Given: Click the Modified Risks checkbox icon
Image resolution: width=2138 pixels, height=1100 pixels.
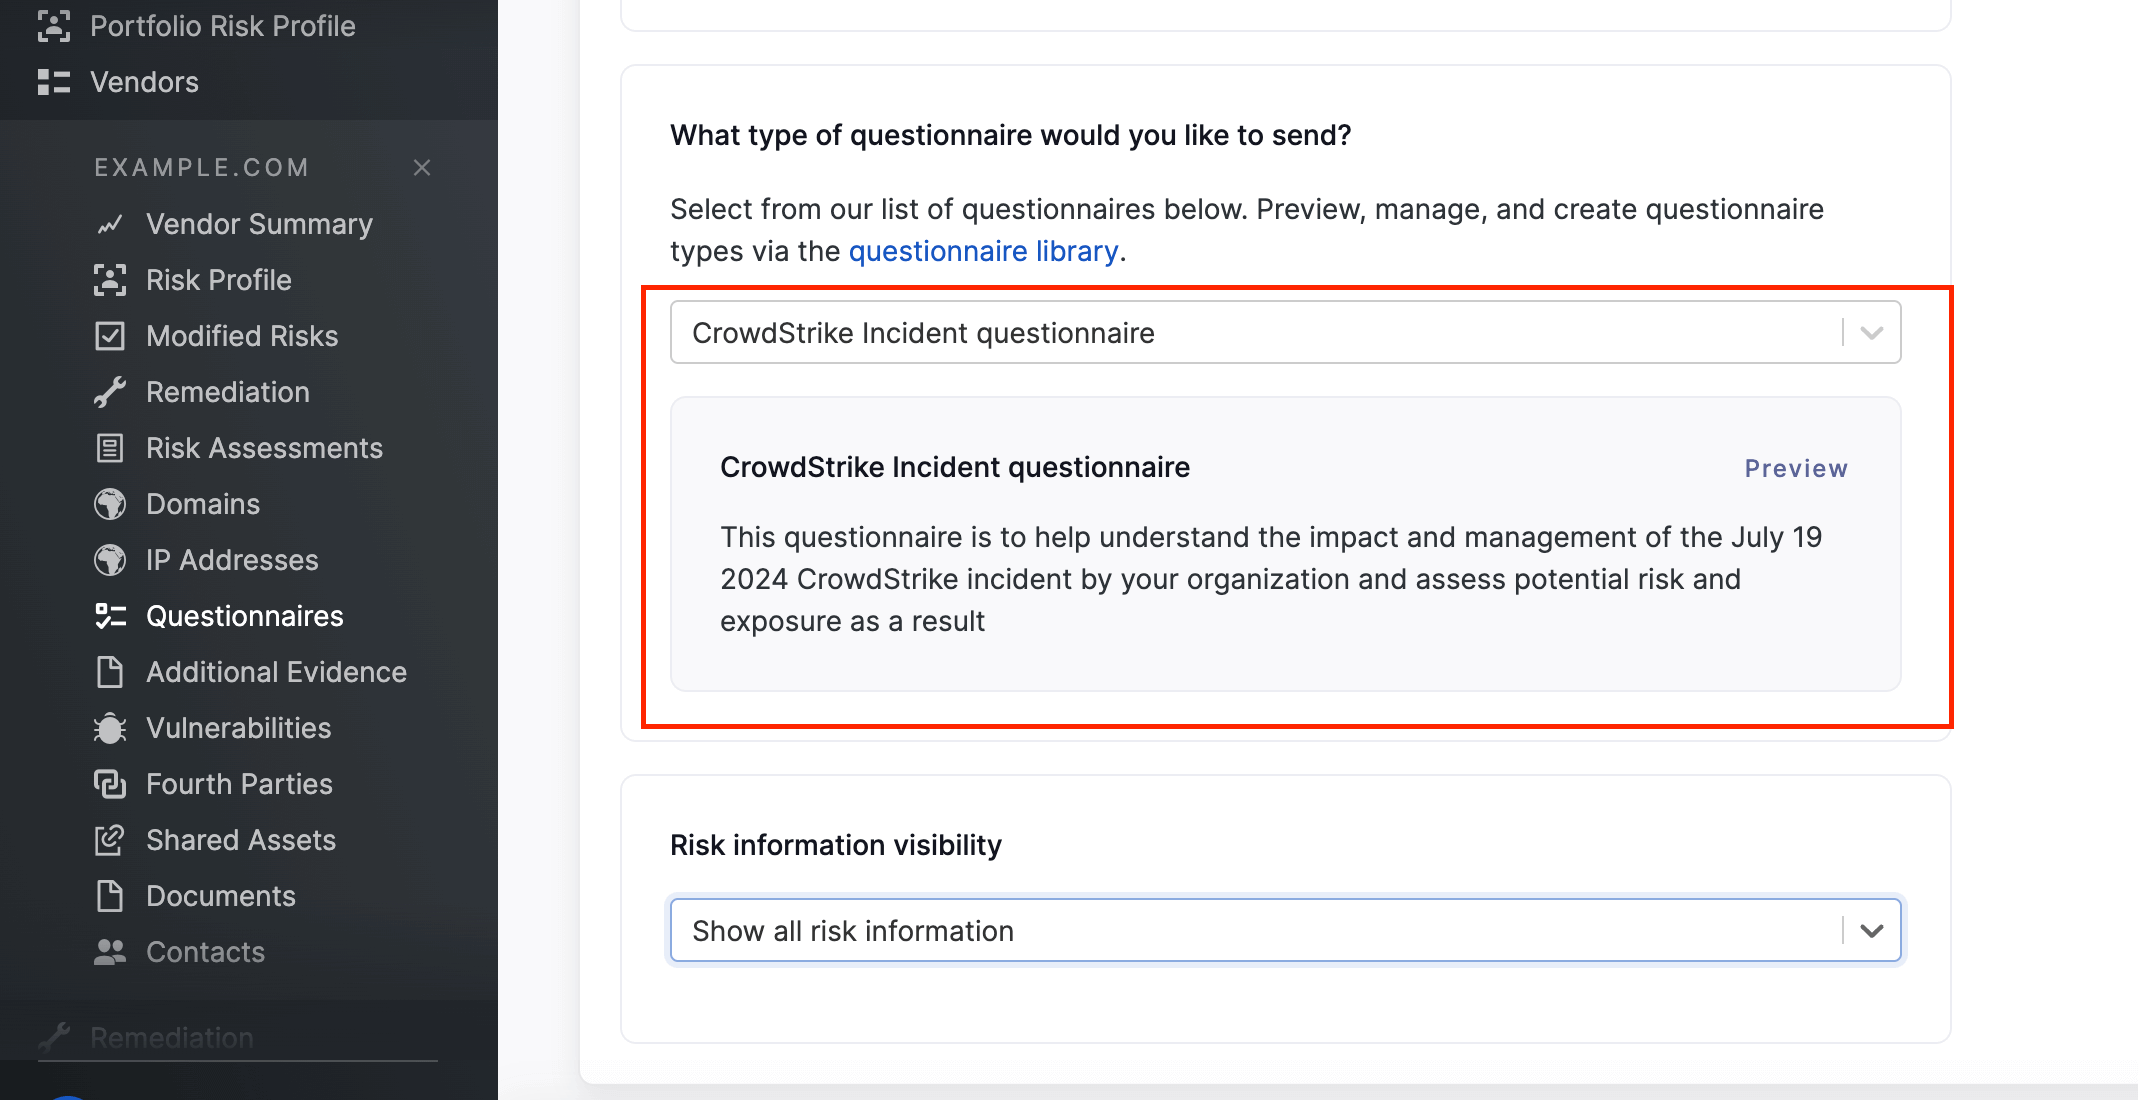Looking at the screenshot, I should [x=110, y=336].
